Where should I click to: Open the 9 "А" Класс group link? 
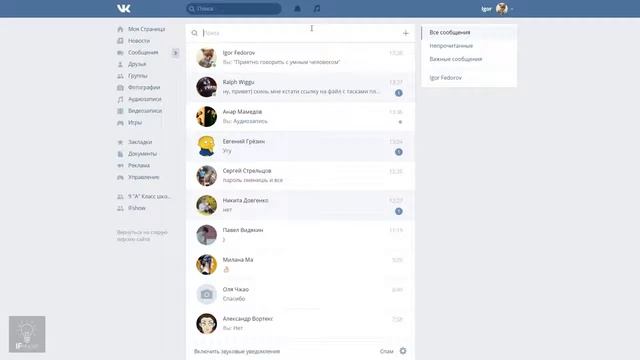pyautogui.click(x=149, y=196)
